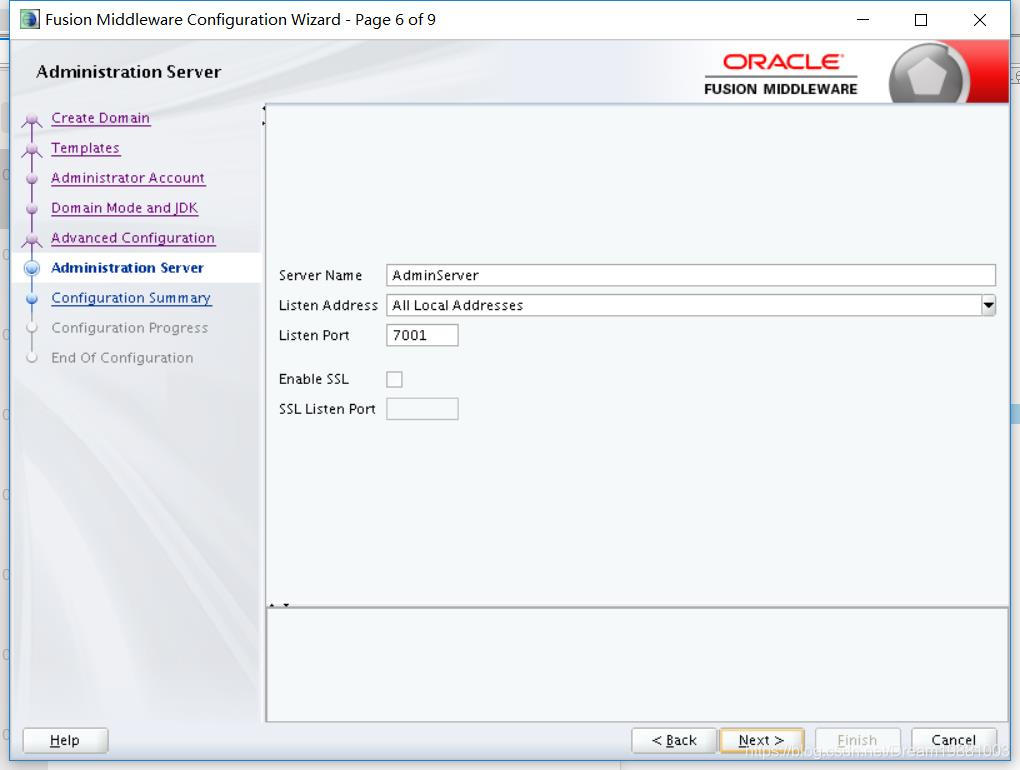Screen dimensions: 1020x770
Task: Click the Fusion Middleware wizard title bar icon
Action: pos(29,20)
